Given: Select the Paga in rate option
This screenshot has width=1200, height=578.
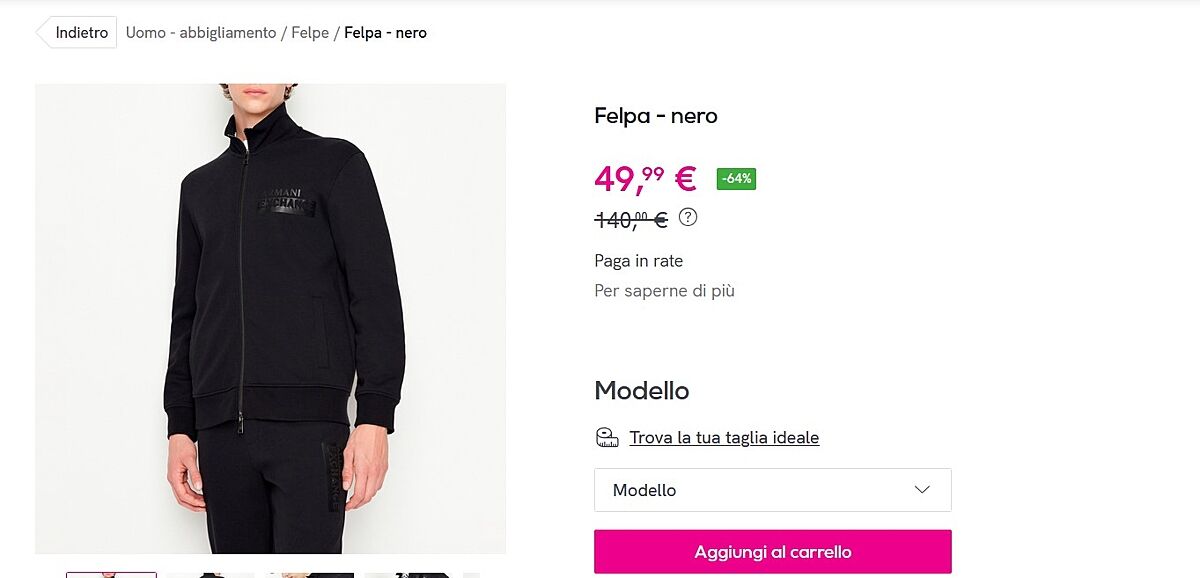Looking at the screenshot, I should pos(638,261).
